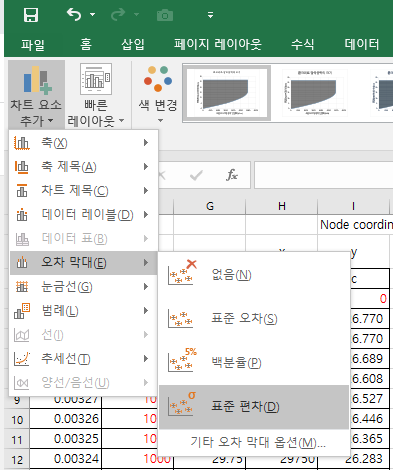The image size is (393, 470).
Task: Open the 빠른 레이아웃 dropdown
Action: [96, 95]
